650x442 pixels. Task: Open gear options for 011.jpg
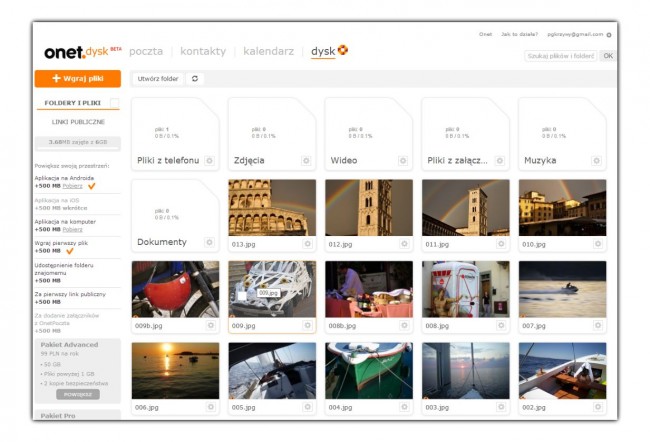(501, 244)
